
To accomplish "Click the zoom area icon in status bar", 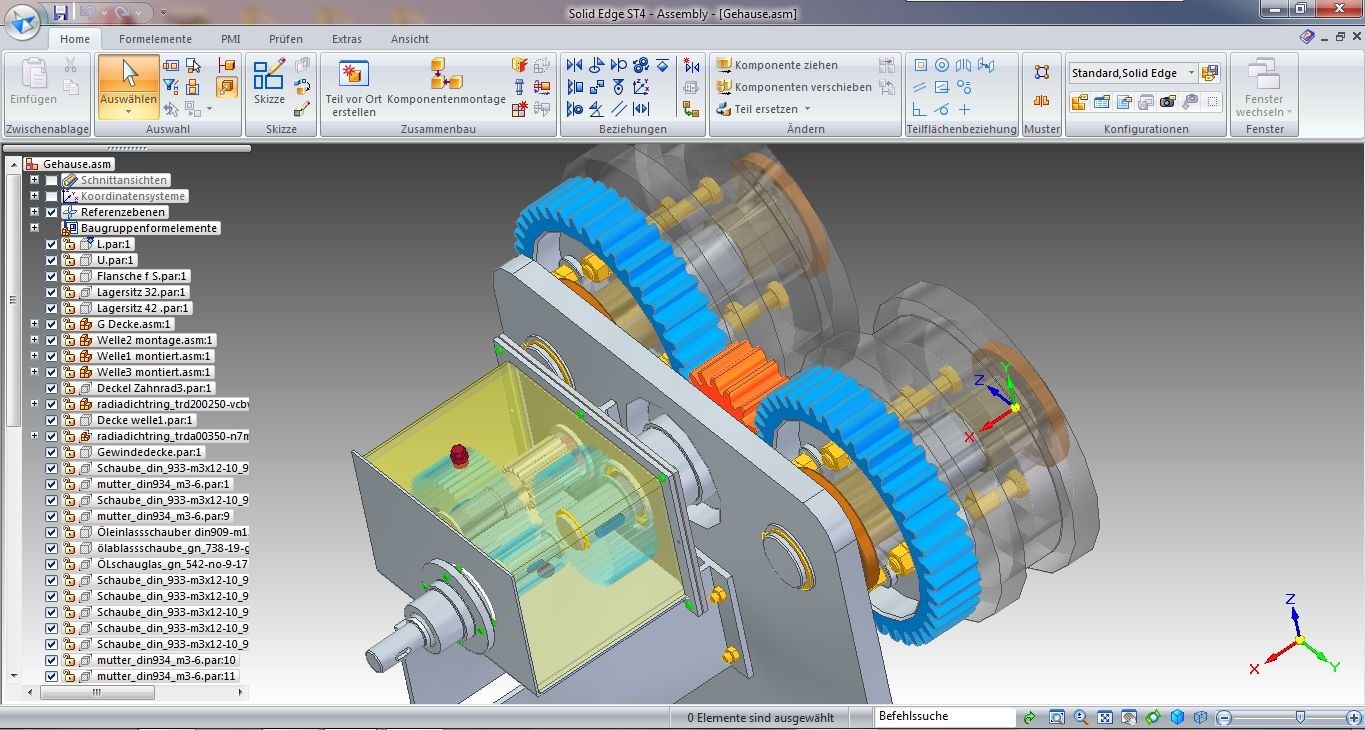I will [x=1057, y=717].
